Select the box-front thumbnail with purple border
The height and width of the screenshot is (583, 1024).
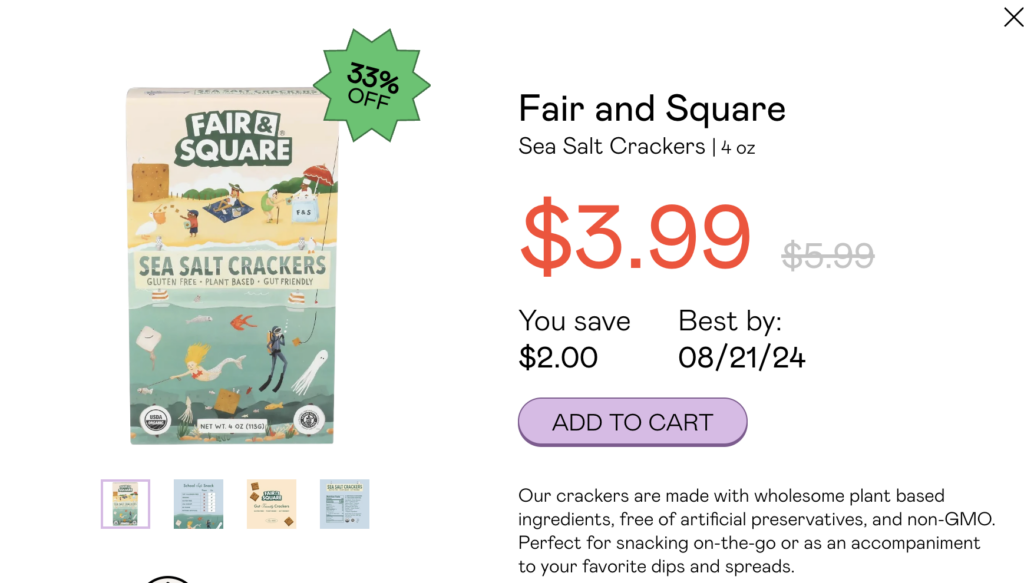click(x=125, y=504)
